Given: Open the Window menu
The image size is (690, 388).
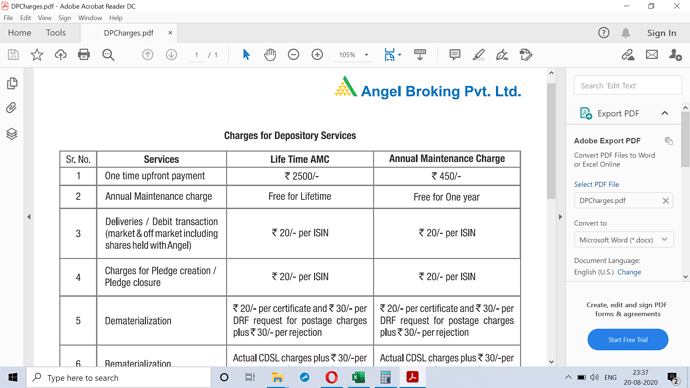Looking at the screenshot, I should click(x=90, y=18).
